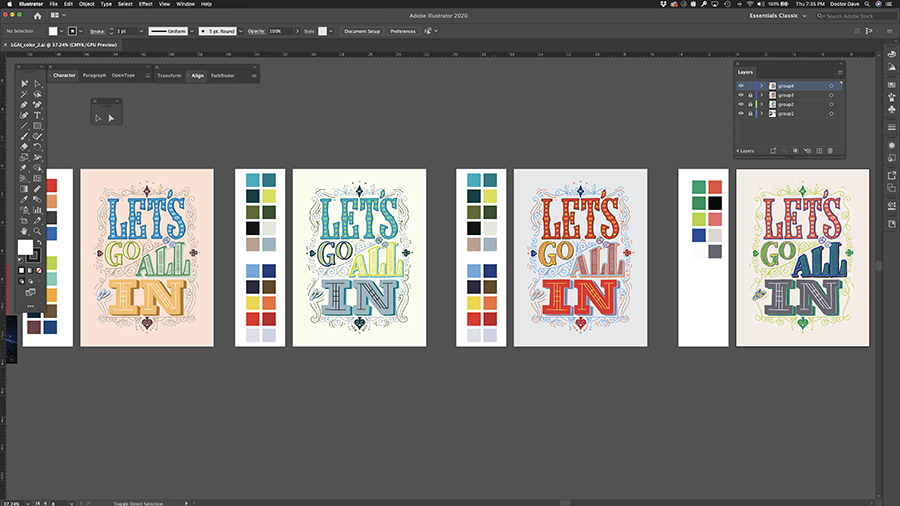Select the Selection tool in Tools panel
The image size is (900, 506).
[24, 84]
